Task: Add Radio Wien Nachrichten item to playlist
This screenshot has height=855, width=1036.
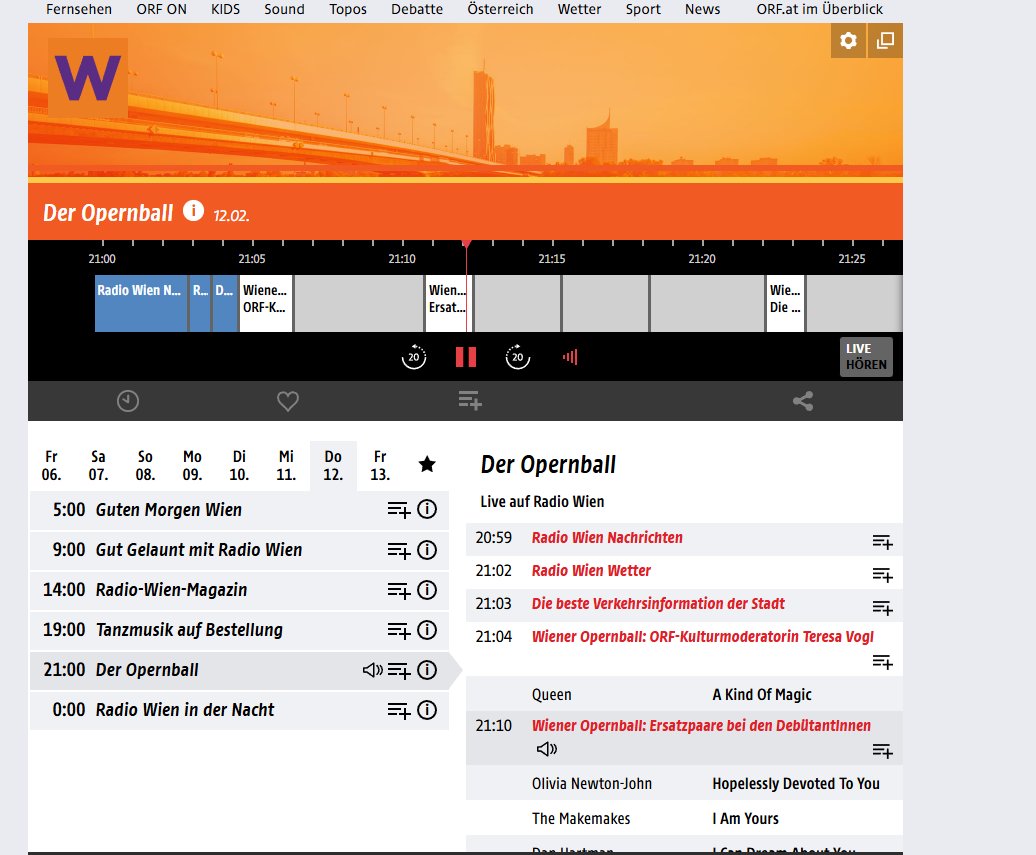Action: (882, 542)
